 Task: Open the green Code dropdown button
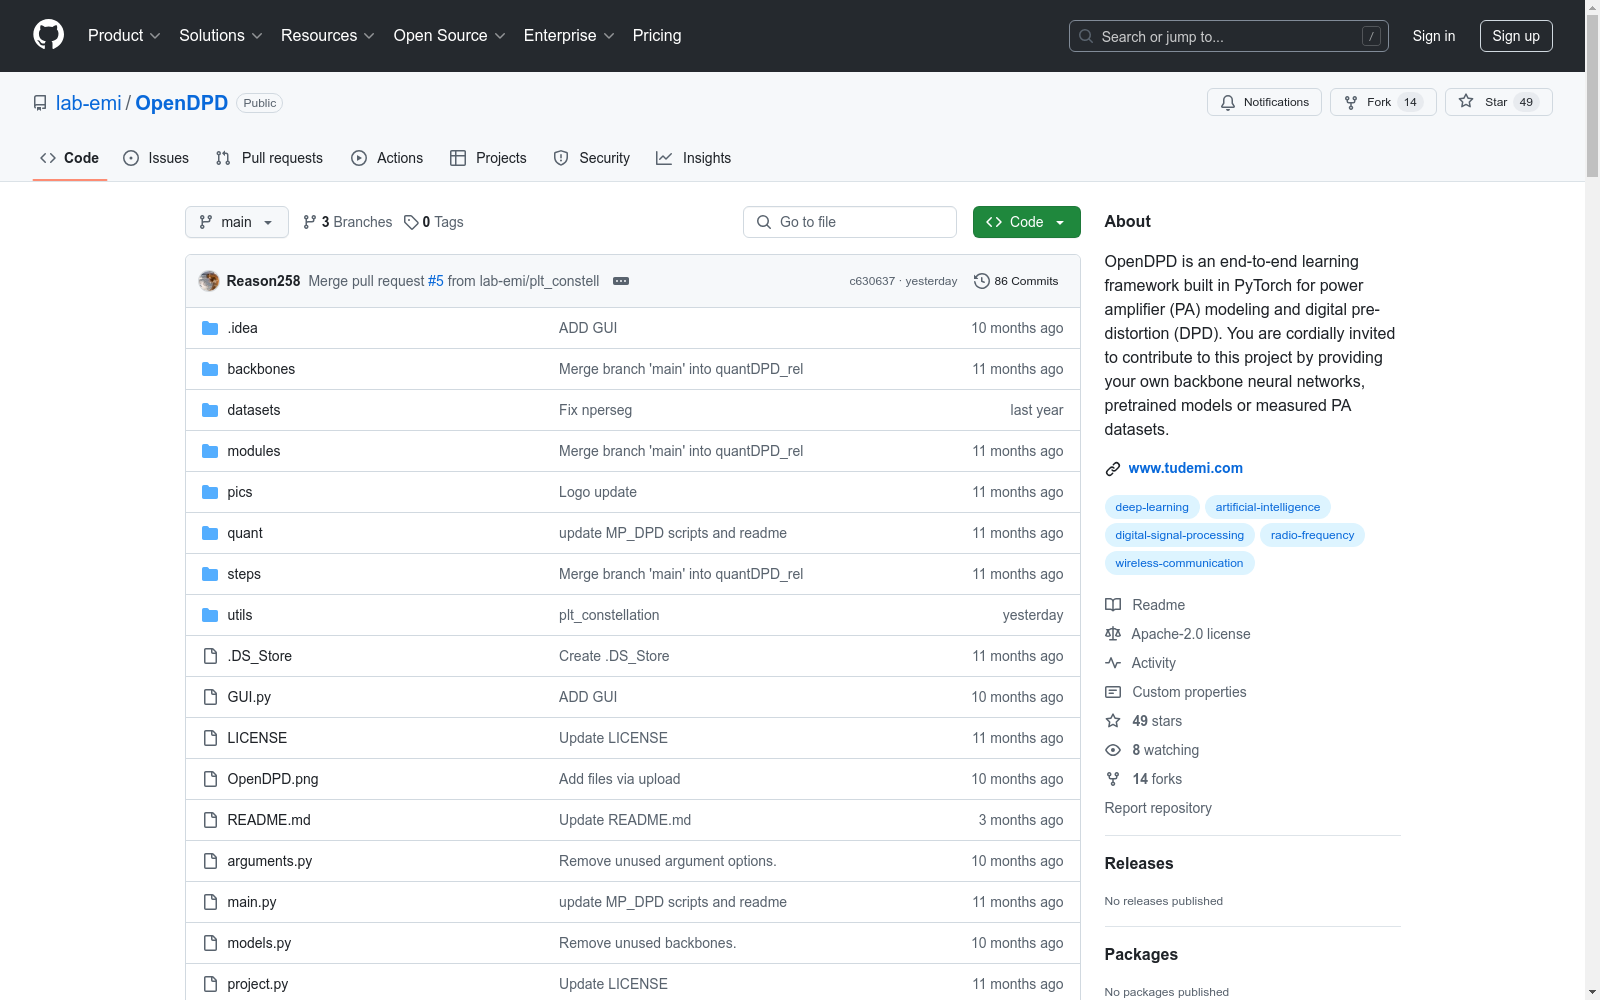[x=1027, y=222]
